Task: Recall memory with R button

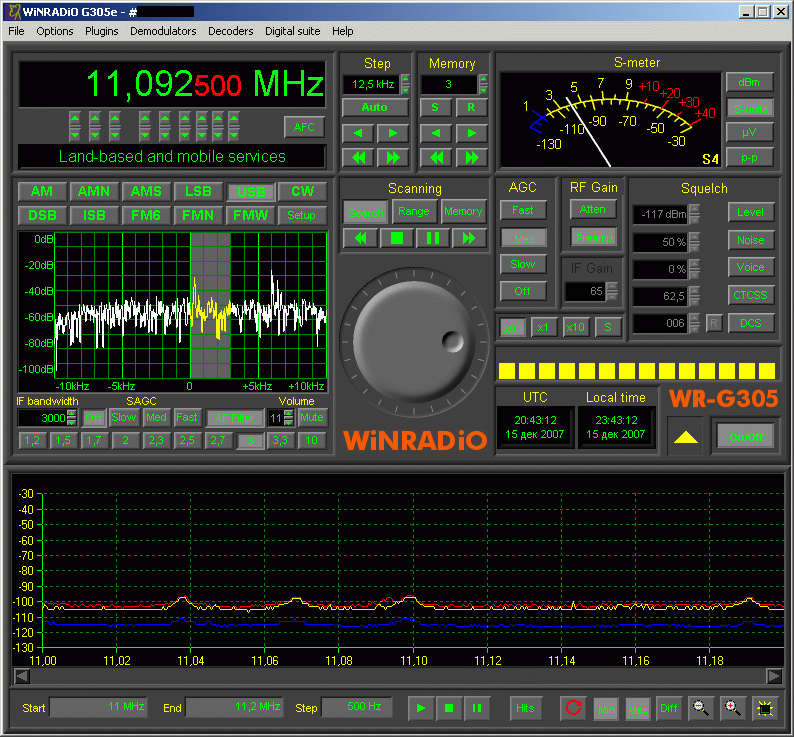Action: (x=471, y=107)
